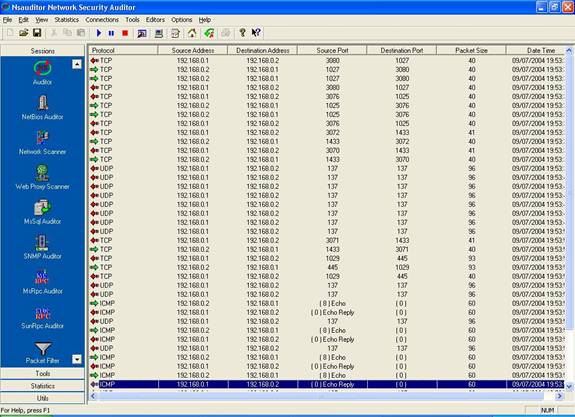Pause capture with the pause button
Screen dimensions: 575x417
point(111,33)
